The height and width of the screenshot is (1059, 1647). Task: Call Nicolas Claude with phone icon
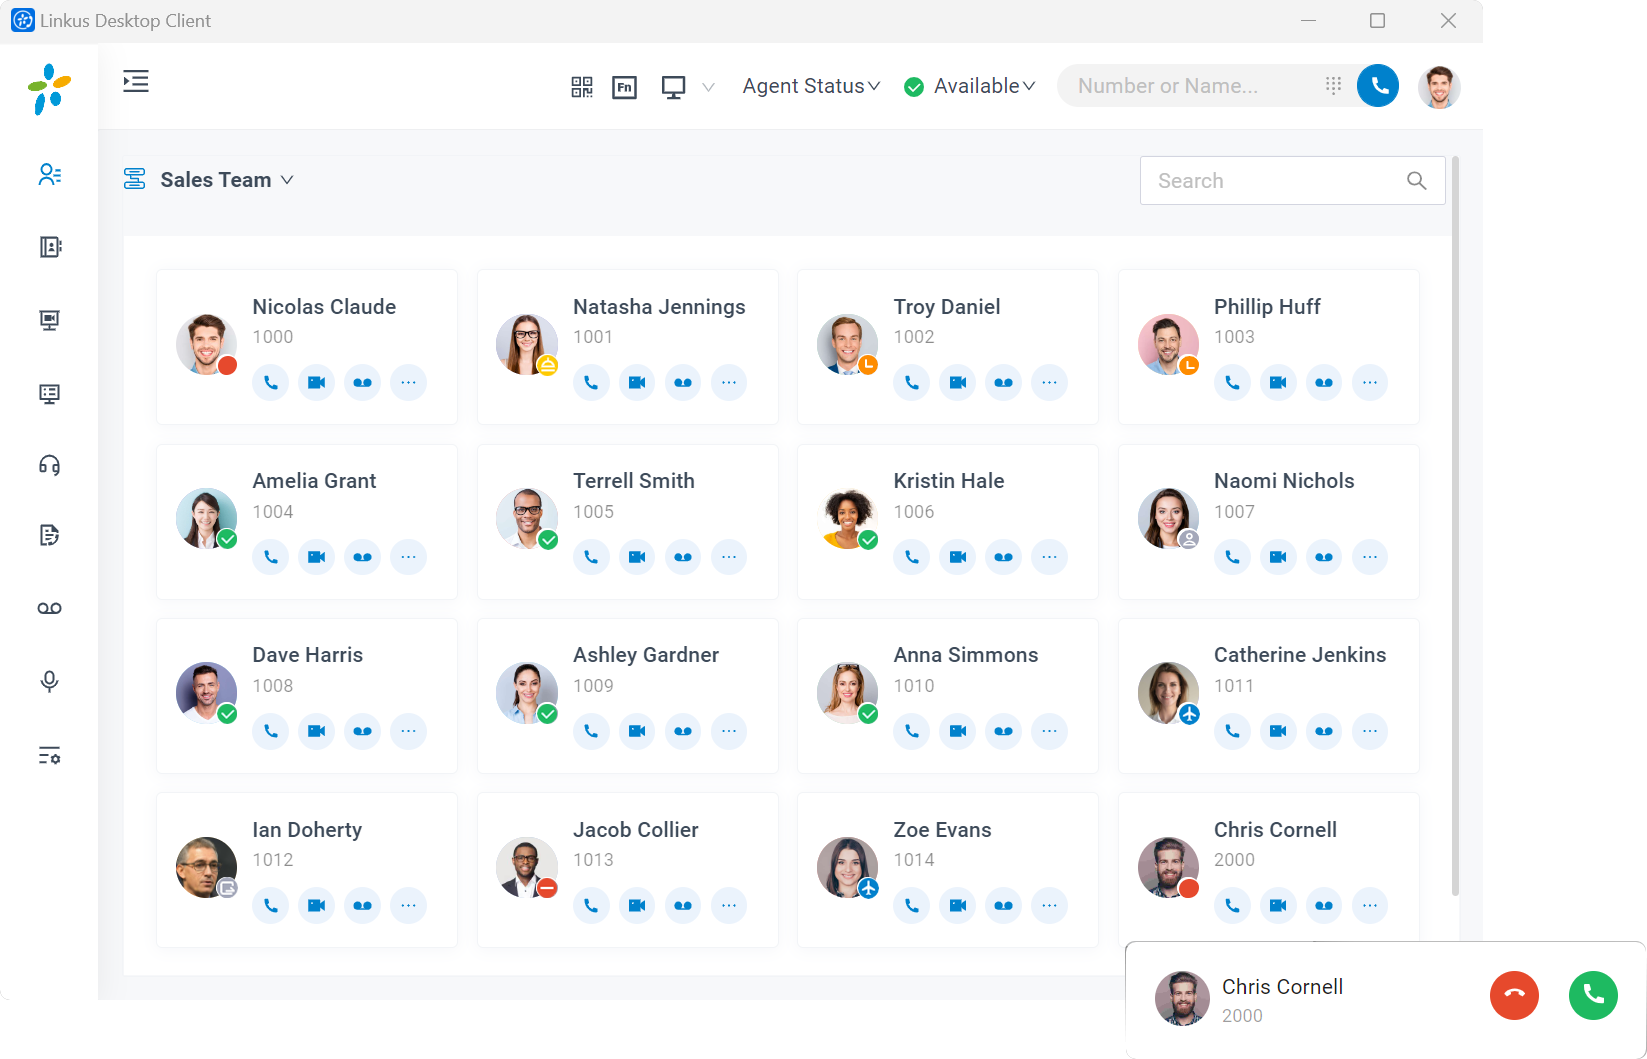click(x=271, y=382)
